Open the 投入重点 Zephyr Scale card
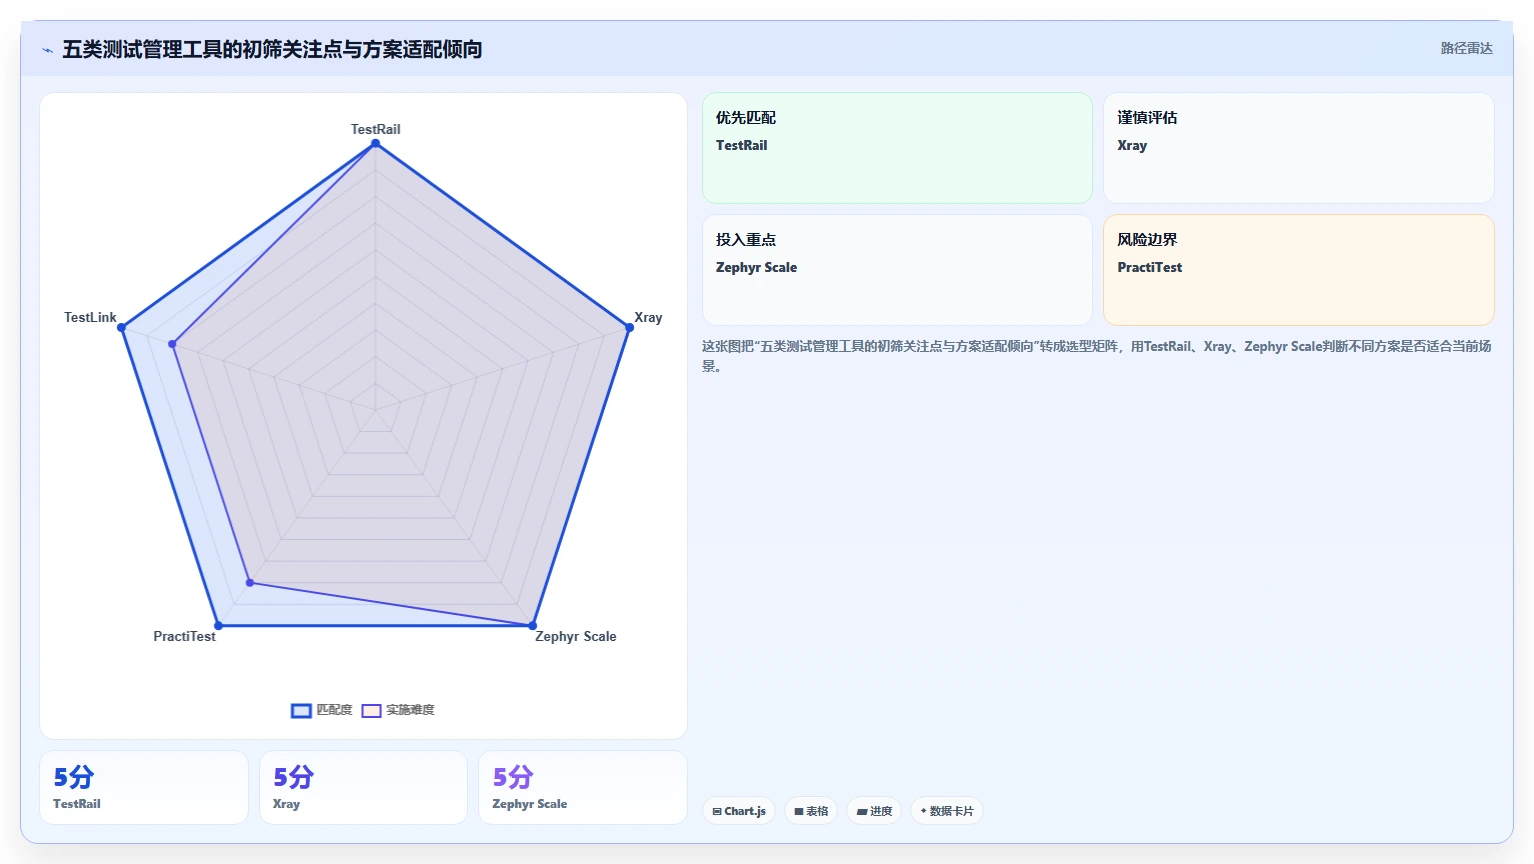1534x864 pixels. [x=897, y=270]
